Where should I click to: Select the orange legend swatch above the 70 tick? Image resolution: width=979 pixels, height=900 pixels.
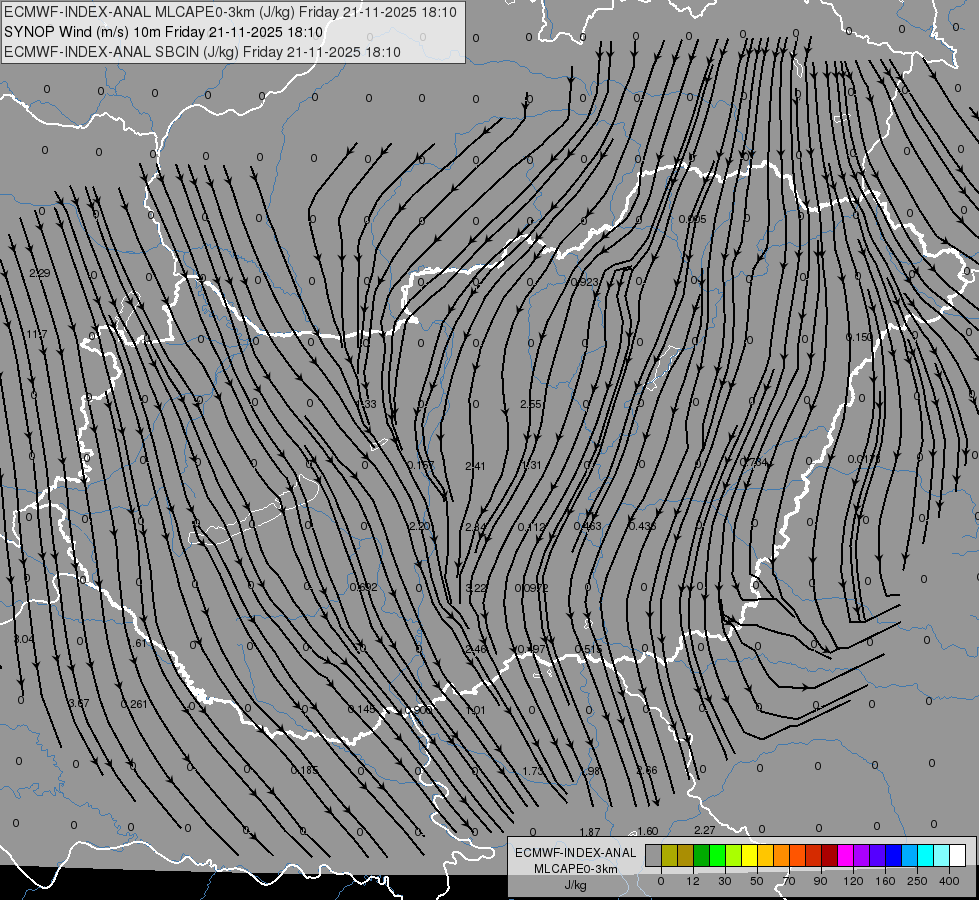(x=782, y=855)
